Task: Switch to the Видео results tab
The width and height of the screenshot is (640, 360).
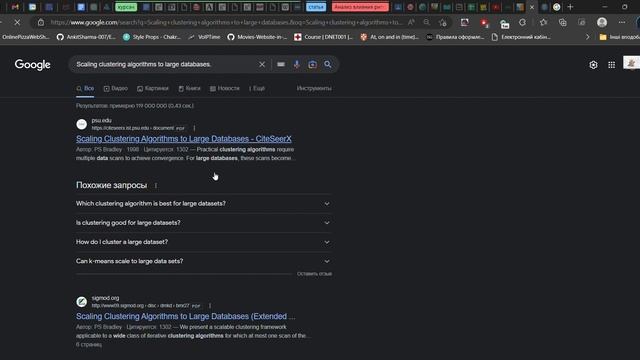Action: (116, 89)
